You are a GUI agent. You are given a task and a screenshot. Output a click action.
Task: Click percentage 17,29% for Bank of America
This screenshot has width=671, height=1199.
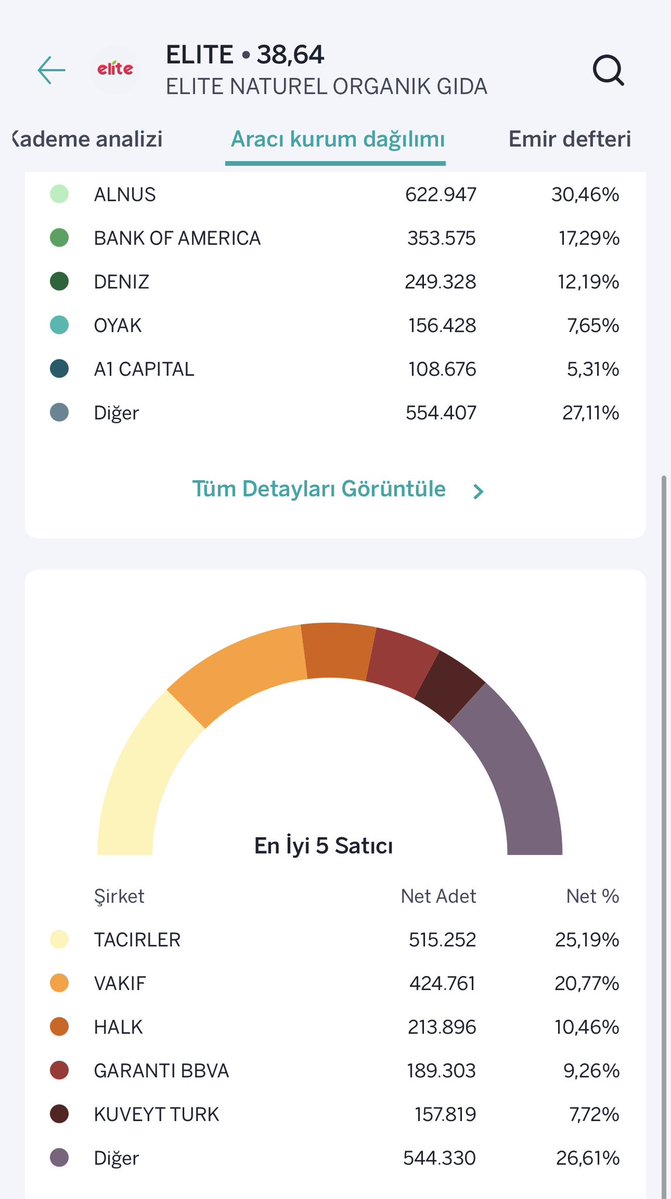coord(588,238)
